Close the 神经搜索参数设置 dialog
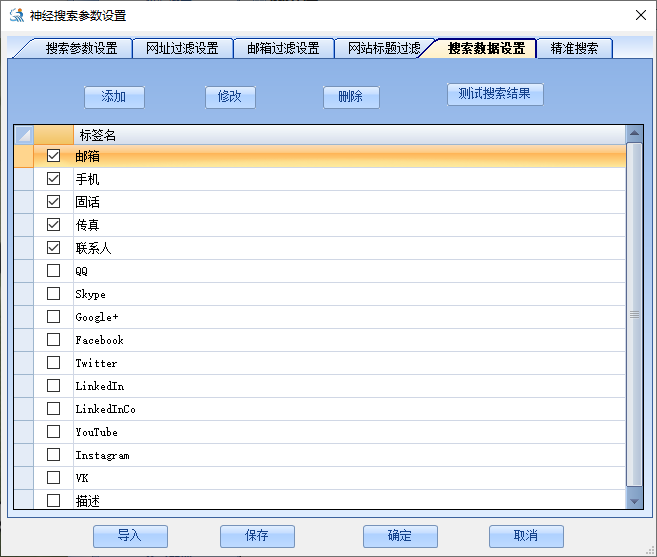The width and height of the screenshot is (657, 557). click(640, 15)
